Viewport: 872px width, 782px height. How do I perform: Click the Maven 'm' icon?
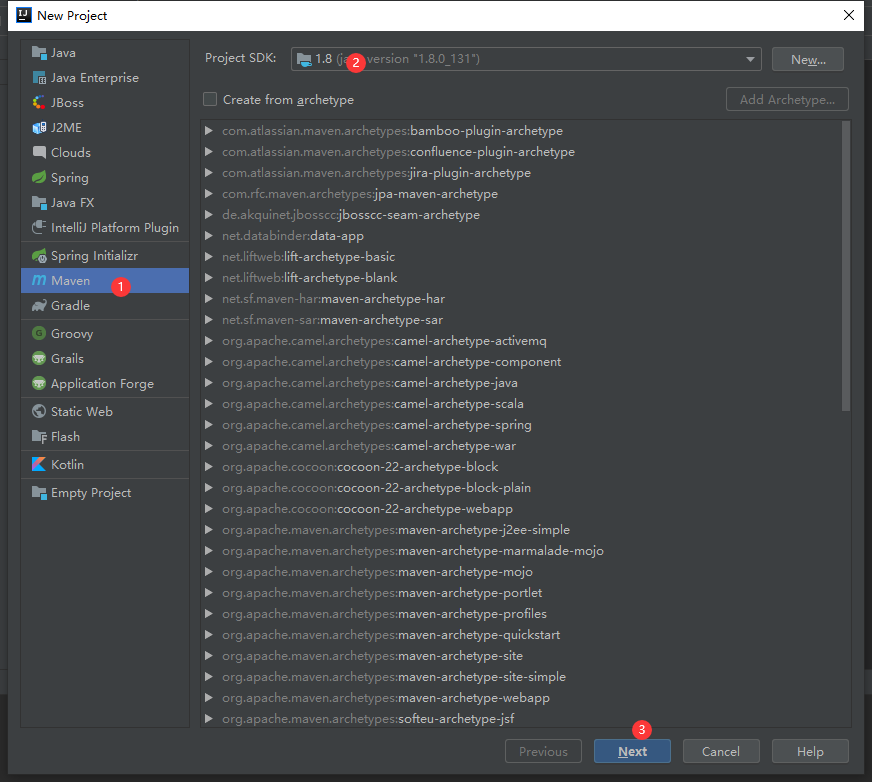tap(39, 280)
